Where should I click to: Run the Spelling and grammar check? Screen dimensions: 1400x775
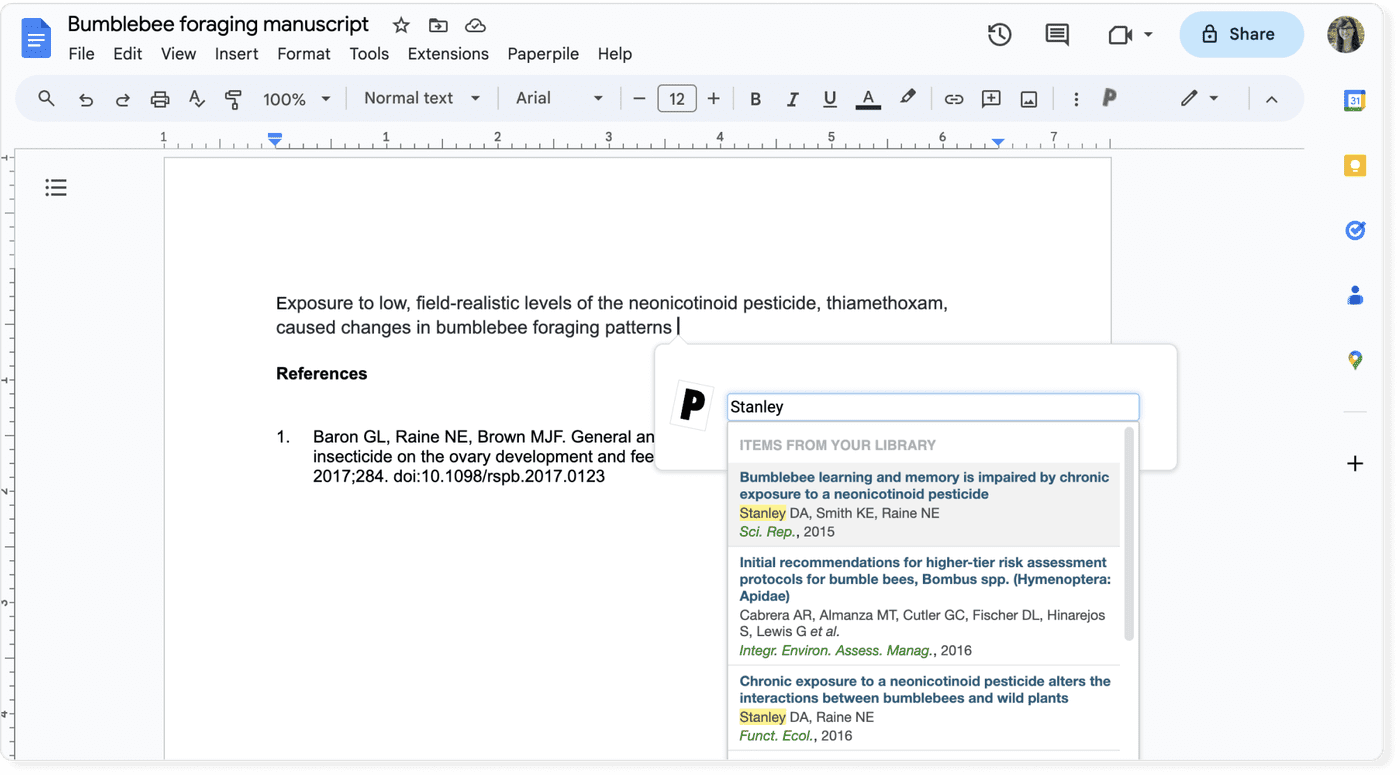coord(196,98)
